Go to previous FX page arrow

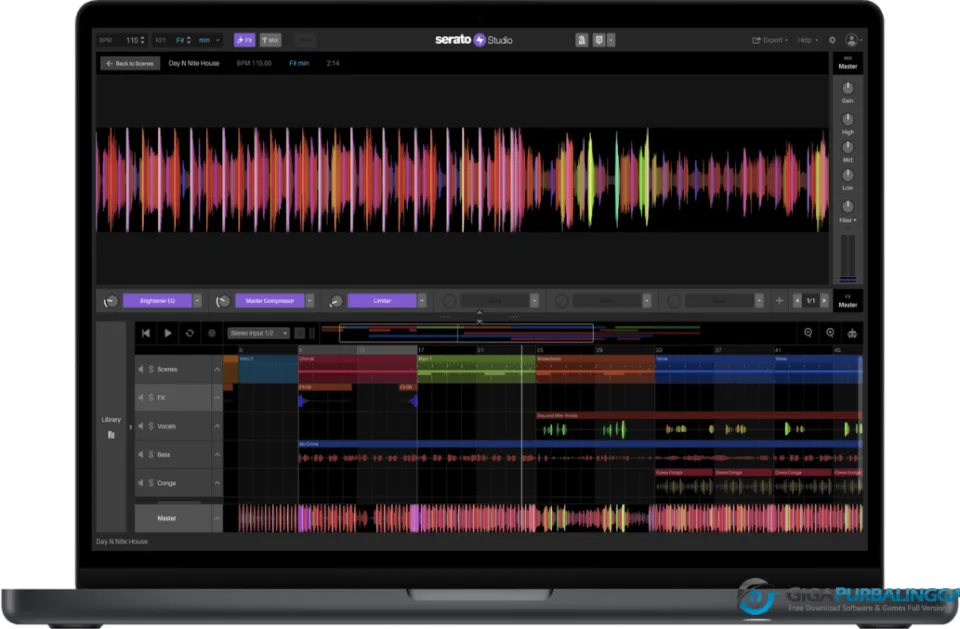(x=797, y=301)
